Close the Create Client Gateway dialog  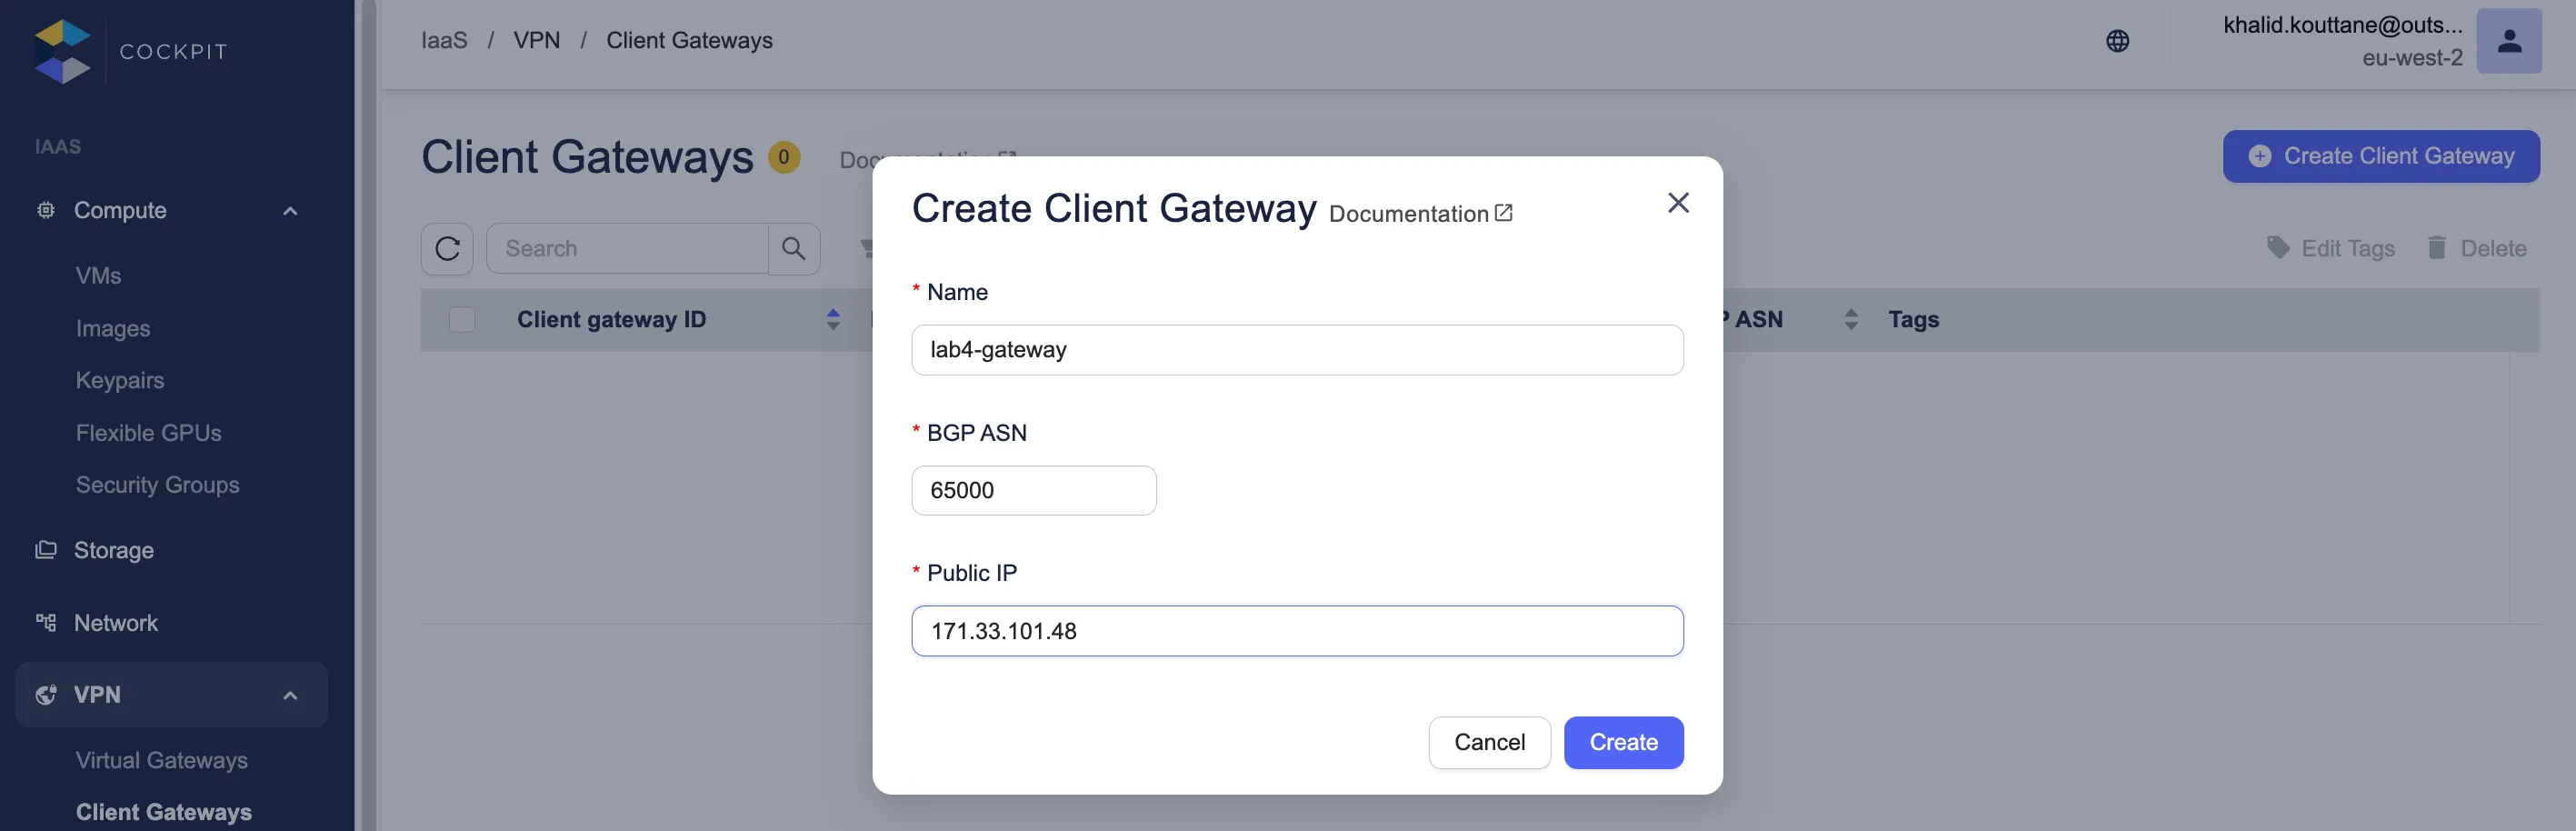click(1678, 203)
